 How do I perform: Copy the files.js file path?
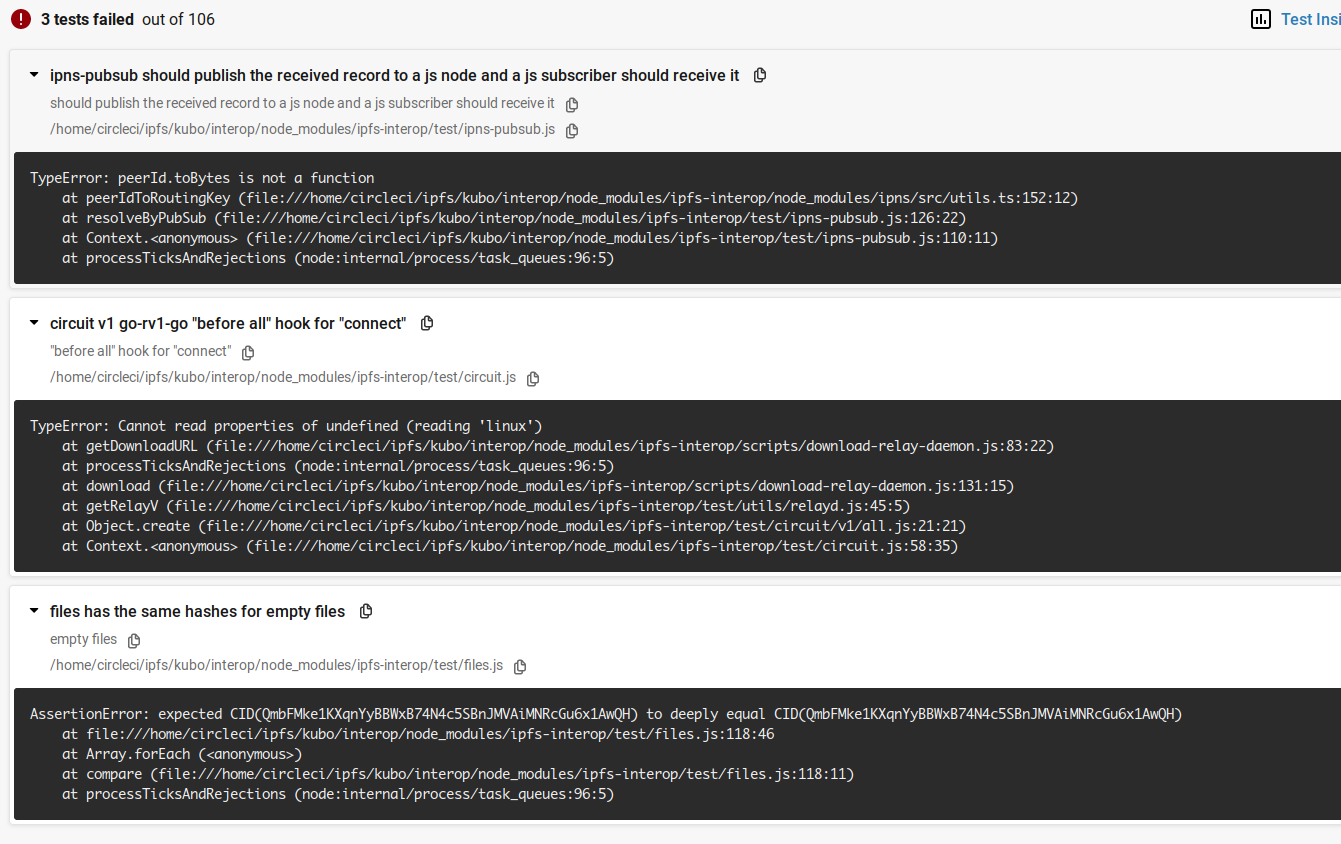tap(520, 666)
